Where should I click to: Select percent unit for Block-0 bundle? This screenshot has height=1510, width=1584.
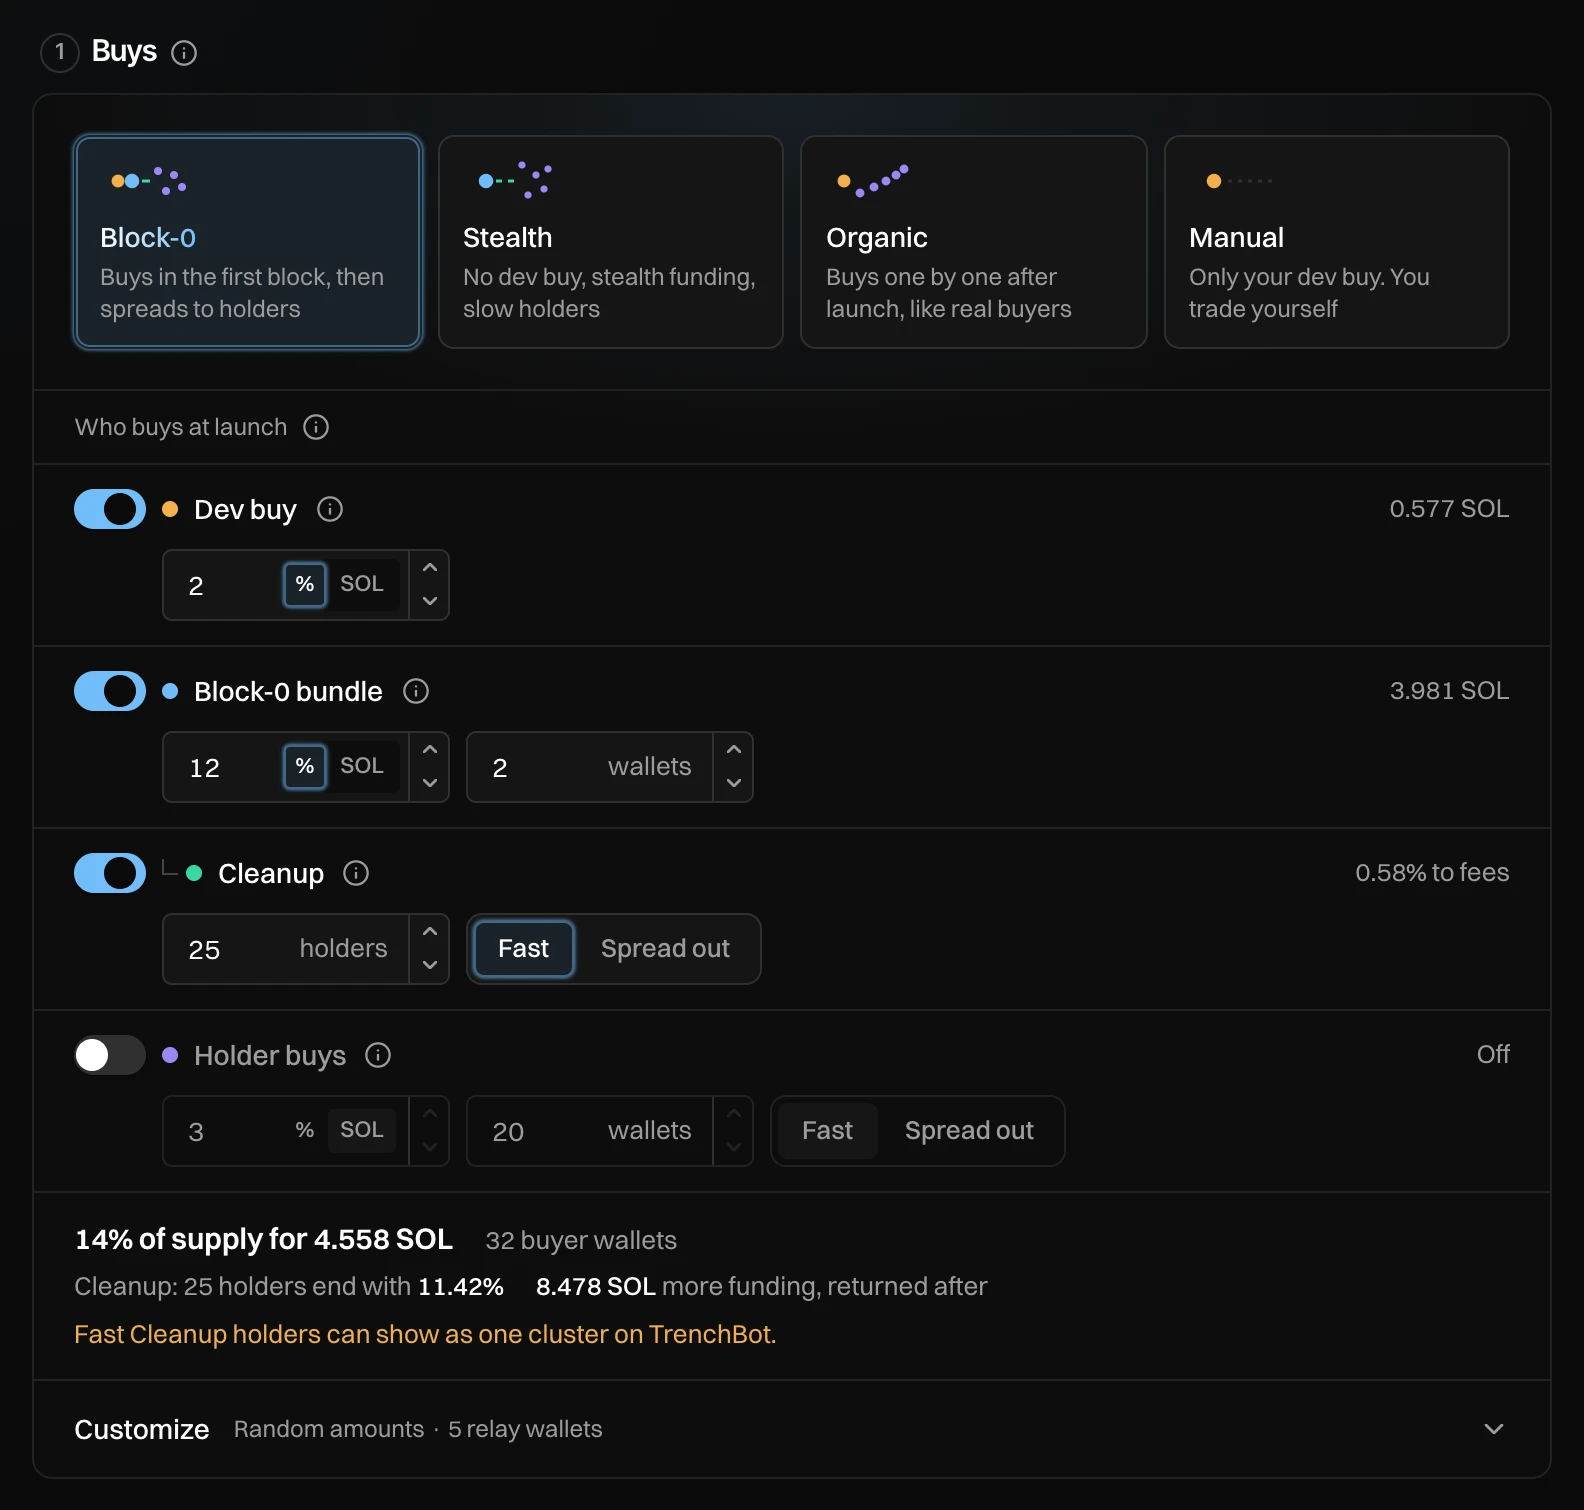click(x=305, y=766)
